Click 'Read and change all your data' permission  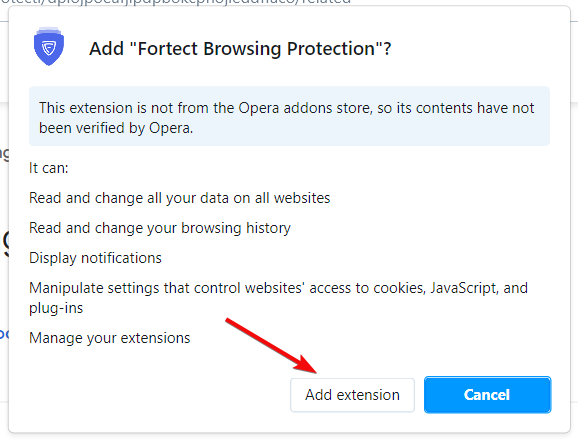pyautogui.click(x=180, y=198)
